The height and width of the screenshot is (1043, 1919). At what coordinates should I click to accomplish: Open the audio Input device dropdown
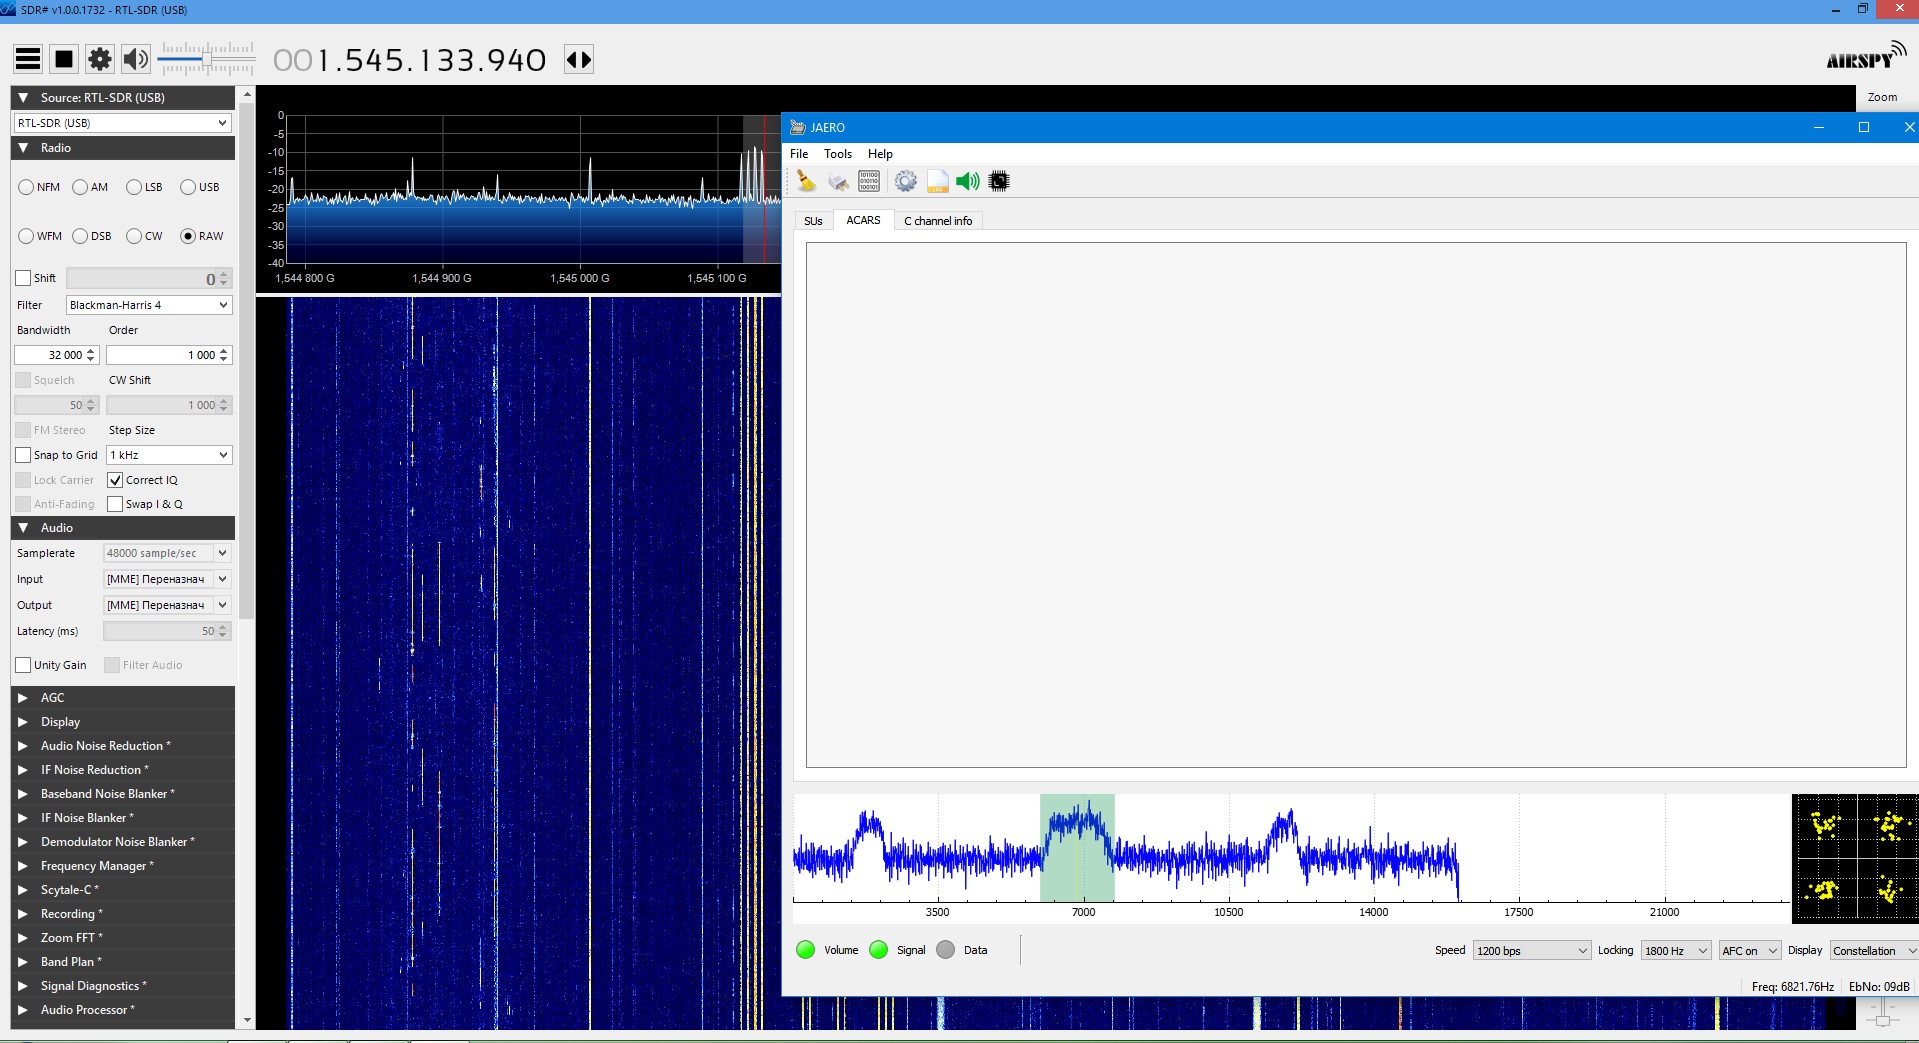(167, 579)
